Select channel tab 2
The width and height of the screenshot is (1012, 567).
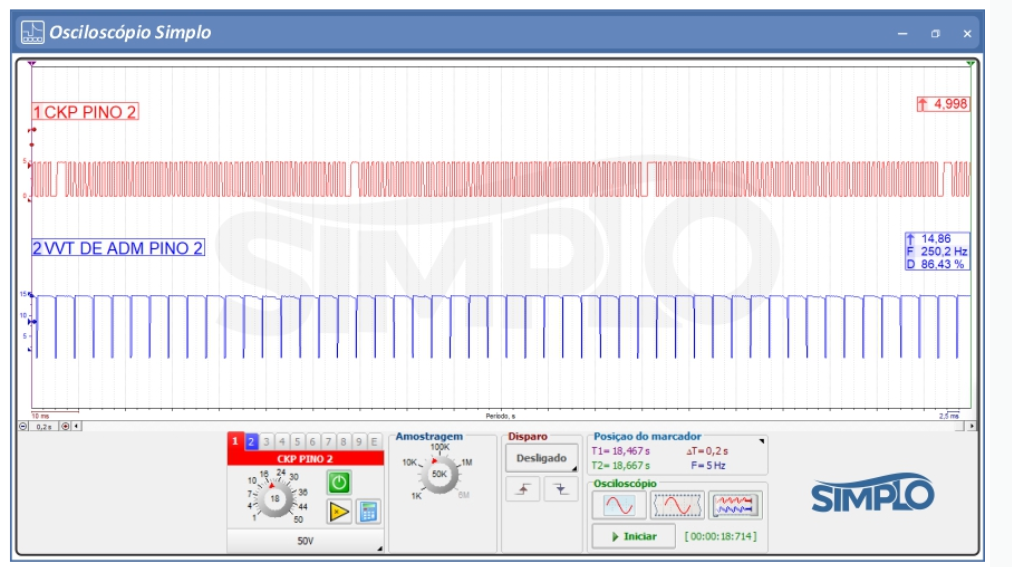point(251,441)
